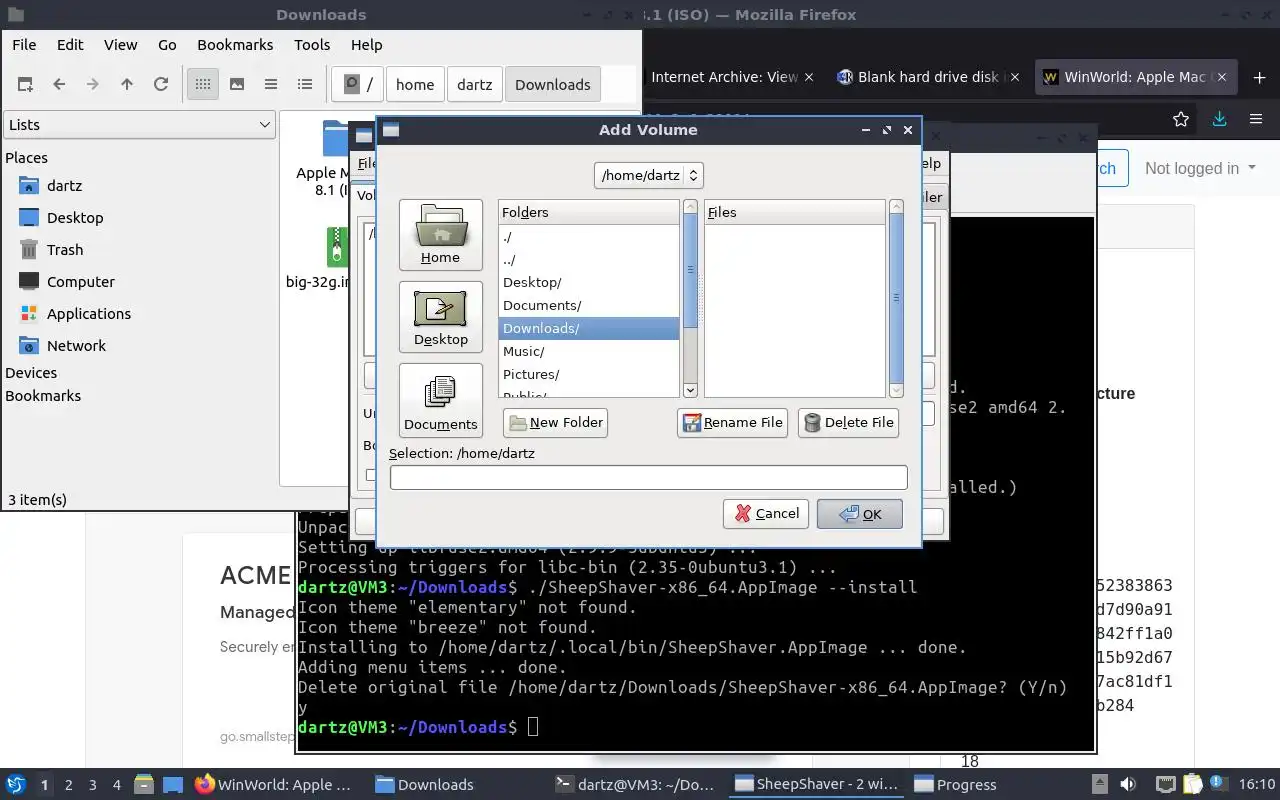Open the View menu in file manager
The width and height of the screenshot is (1280, 800).
(121, 44)
